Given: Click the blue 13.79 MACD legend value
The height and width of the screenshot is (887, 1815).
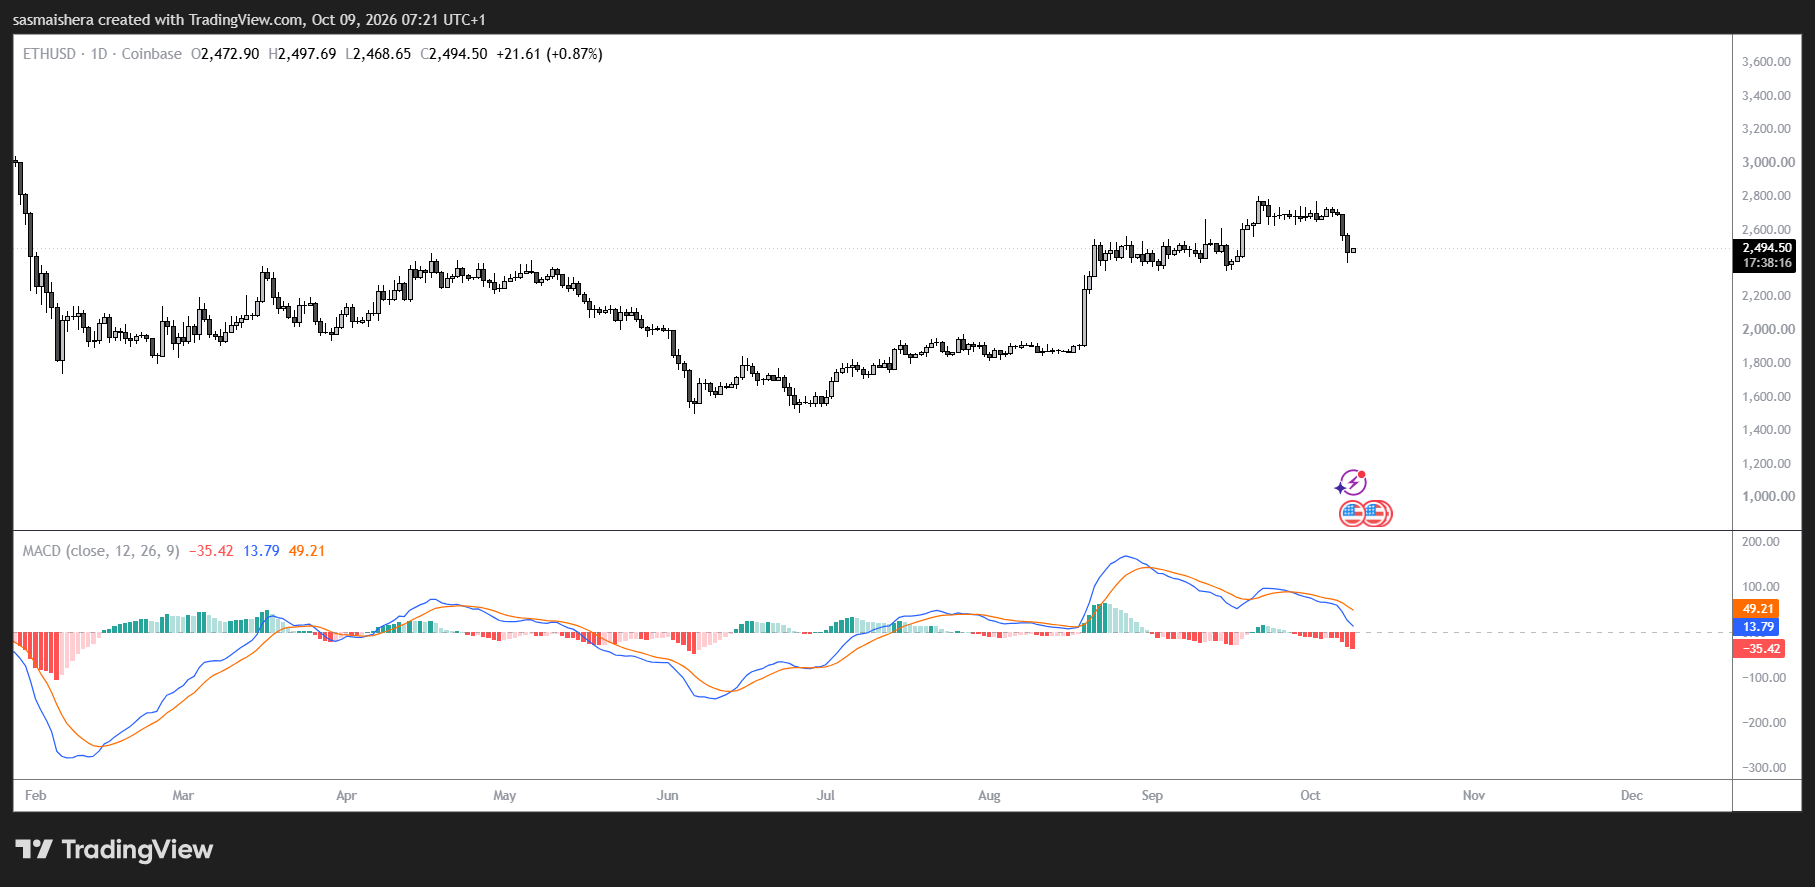Looking at the screenshot, I should [261, 551].
